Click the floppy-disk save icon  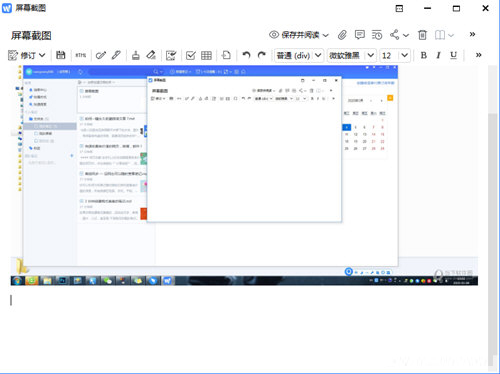coord(61,55)
